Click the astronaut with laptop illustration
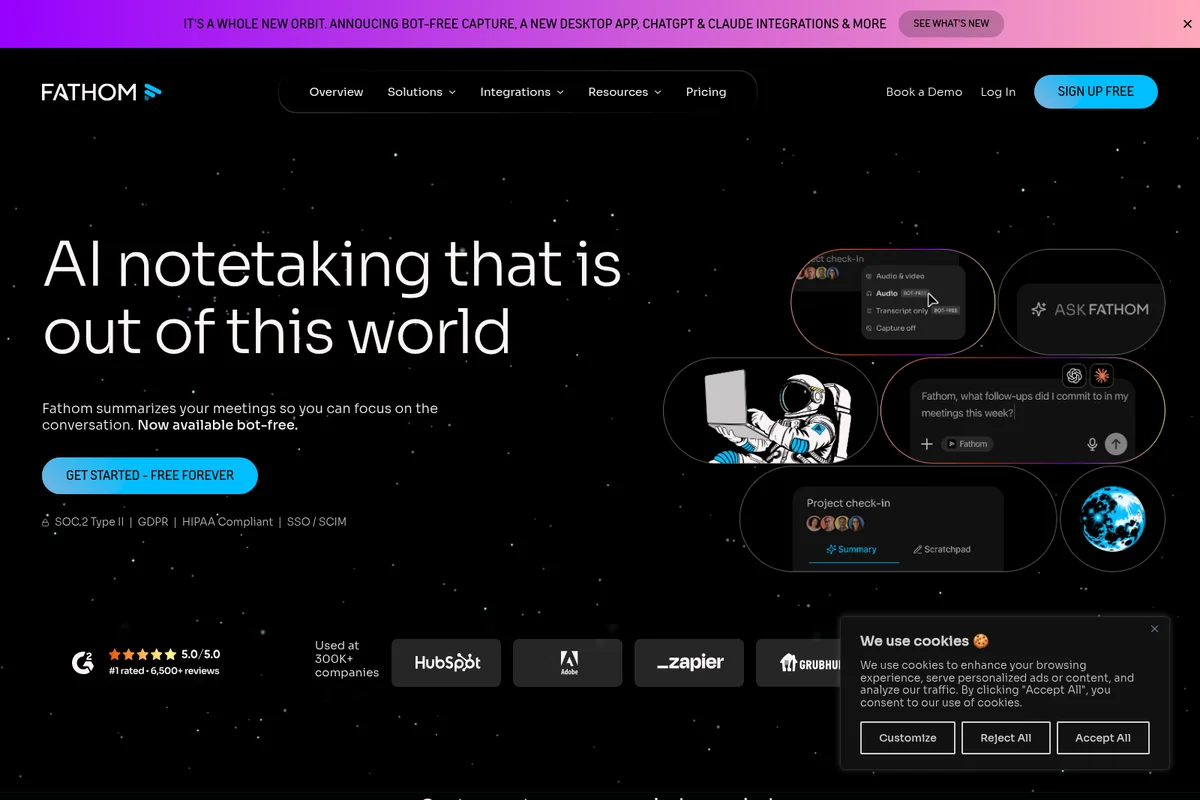The width and height of the screenshot is (1200, 800). [778, 414]
